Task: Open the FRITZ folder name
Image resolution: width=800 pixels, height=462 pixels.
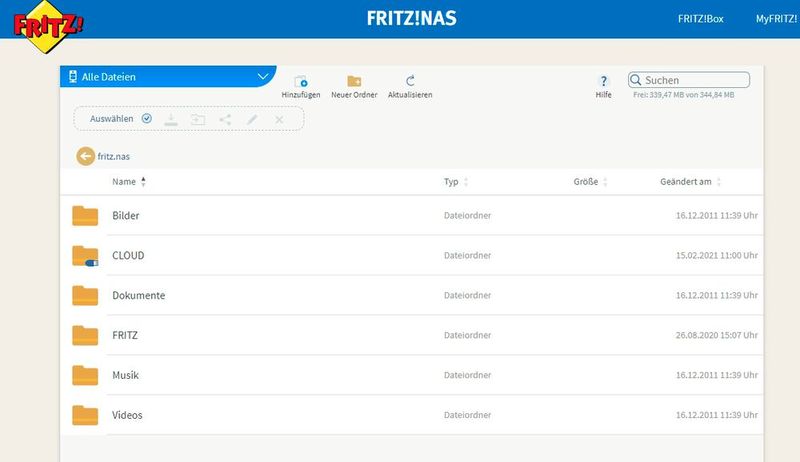Action: click(x=125, y=335)
